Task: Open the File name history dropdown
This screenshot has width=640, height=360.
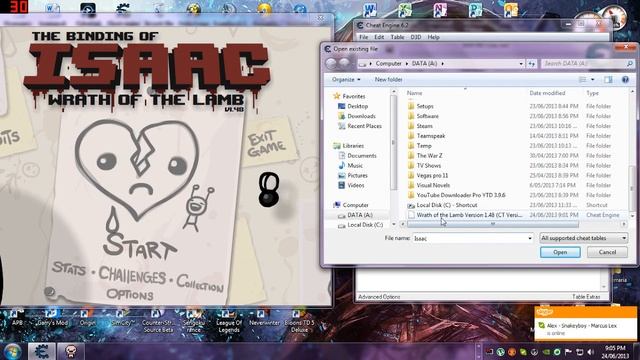Action: point(530,238)
